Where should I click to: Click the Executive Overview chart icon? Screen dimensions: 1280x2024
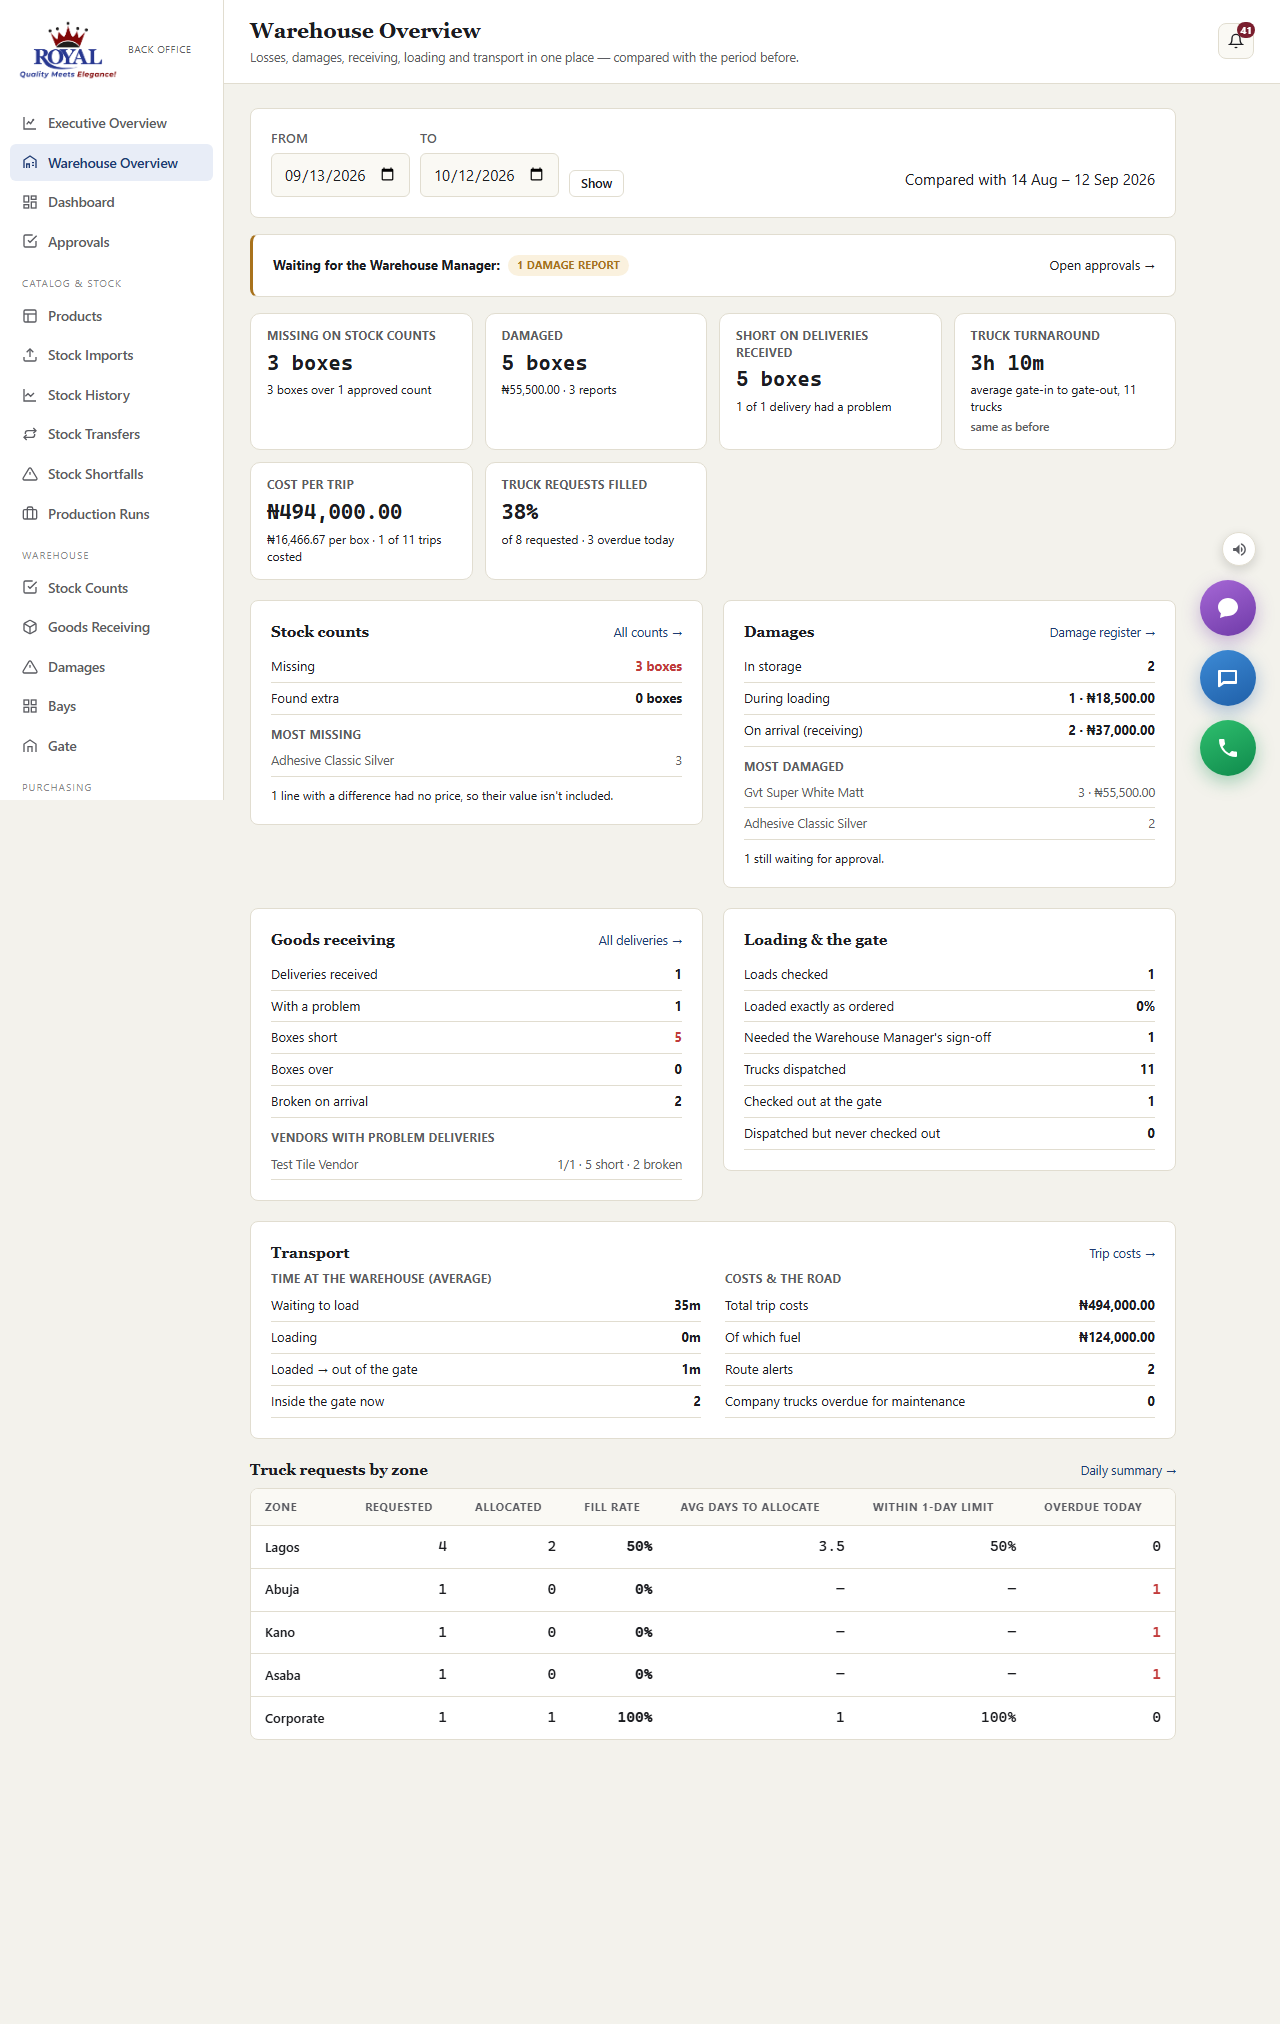30,123
